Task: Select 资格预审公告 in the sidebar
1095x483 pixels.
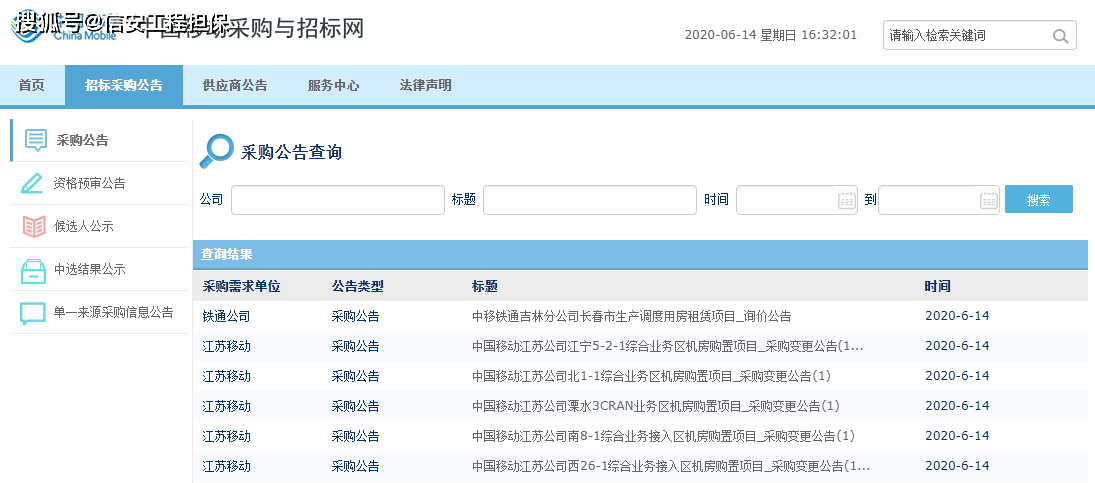Action: pos(89,184)
